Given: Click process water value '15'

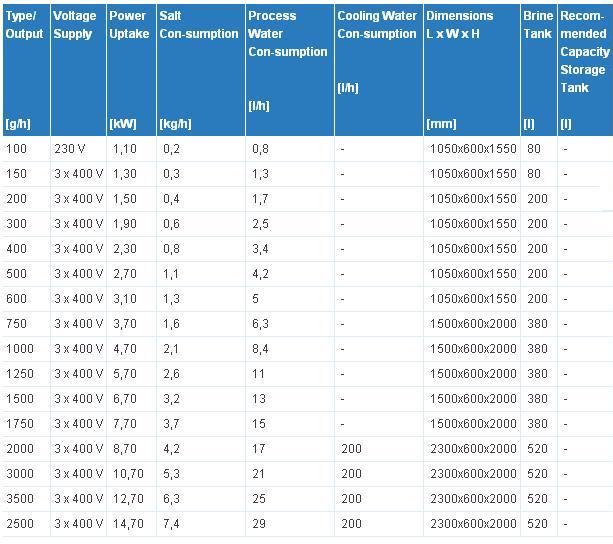Looking at the screenshot, I should [x=259, y=424].
